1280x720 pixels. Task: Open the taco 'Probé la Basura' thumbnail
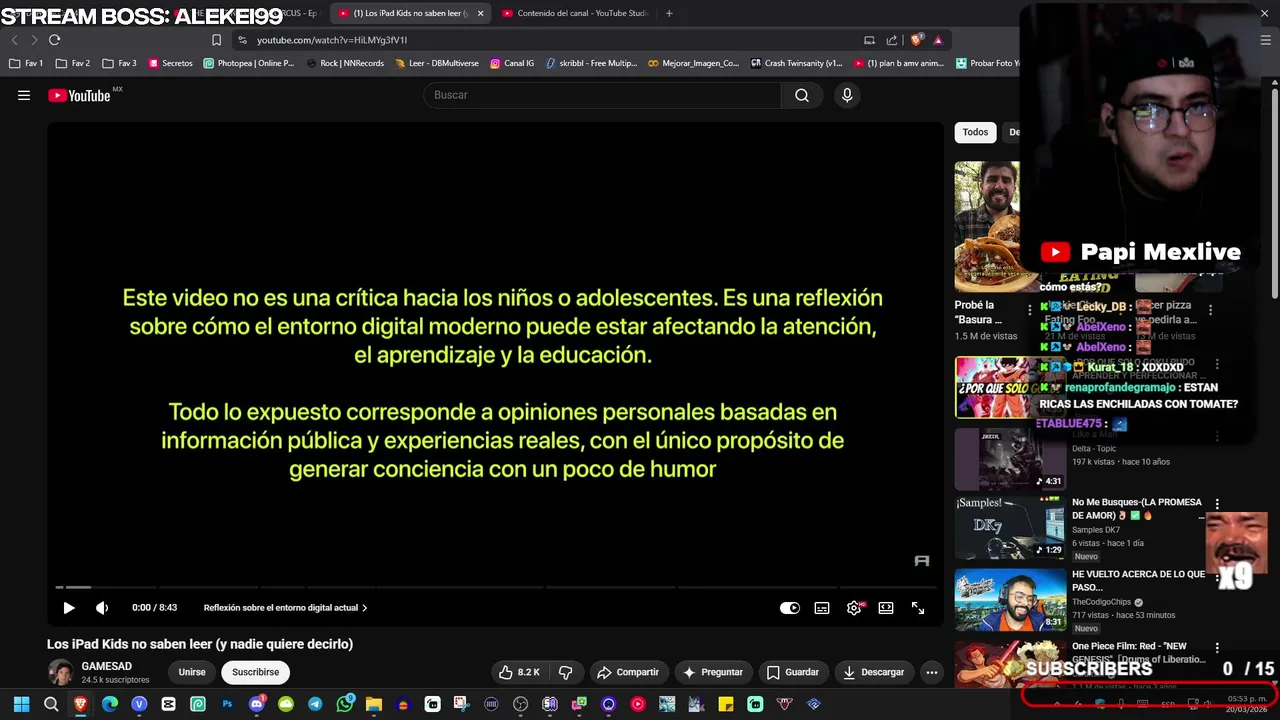[x=988, y=227]
